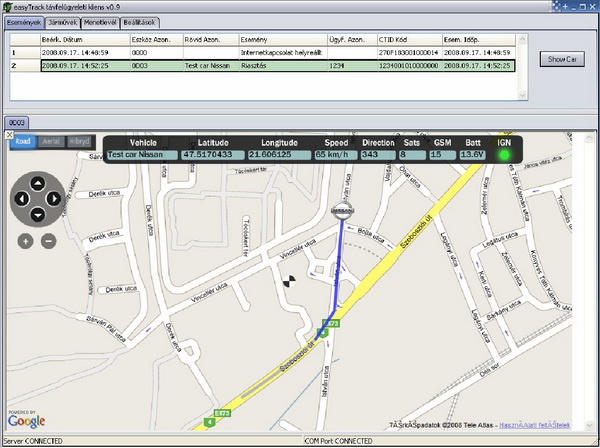
Task: Click the Direction value 343
Action: pyautogui.click(x=378, y=155)
